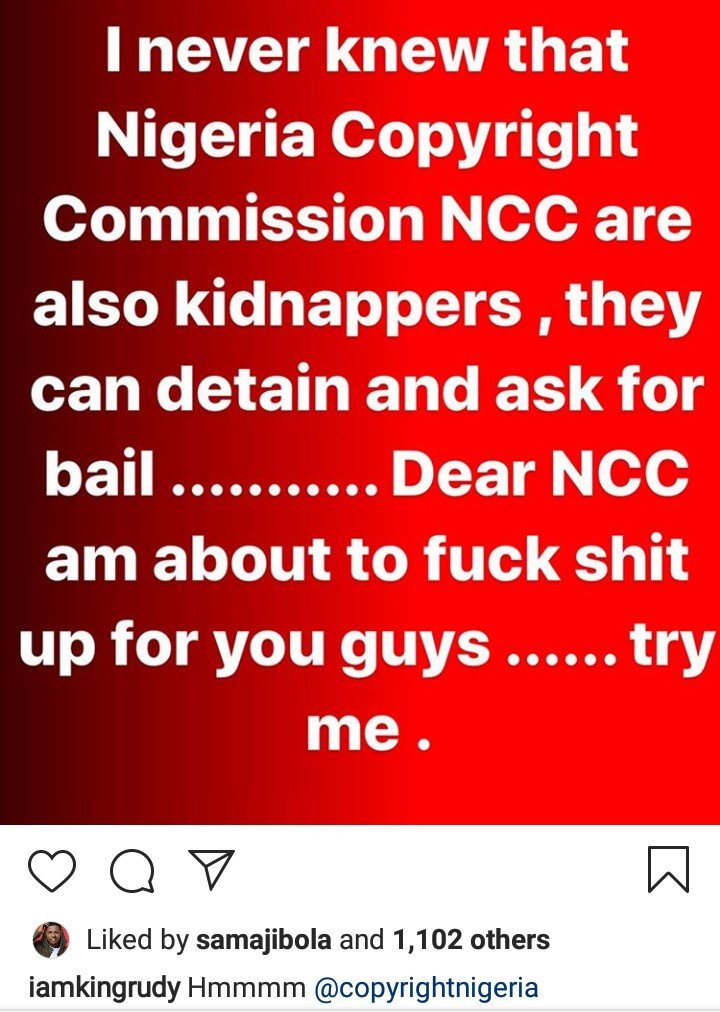Open comments with the speech bubble icon
Image resolution: width=720 pixels, height=1012 pixels.
tap(132, 871)
